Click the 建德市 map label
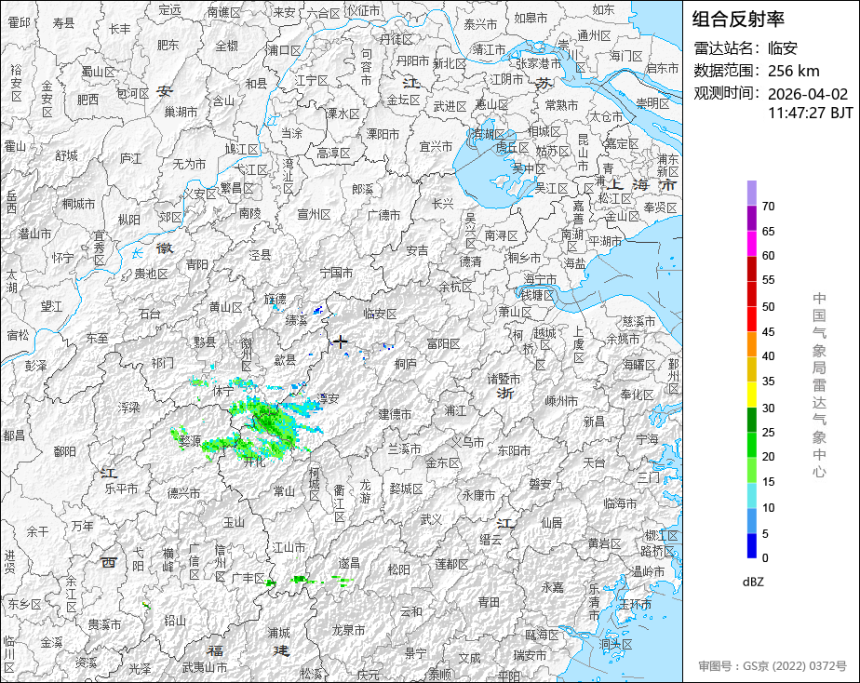 [x=395, y=414]
